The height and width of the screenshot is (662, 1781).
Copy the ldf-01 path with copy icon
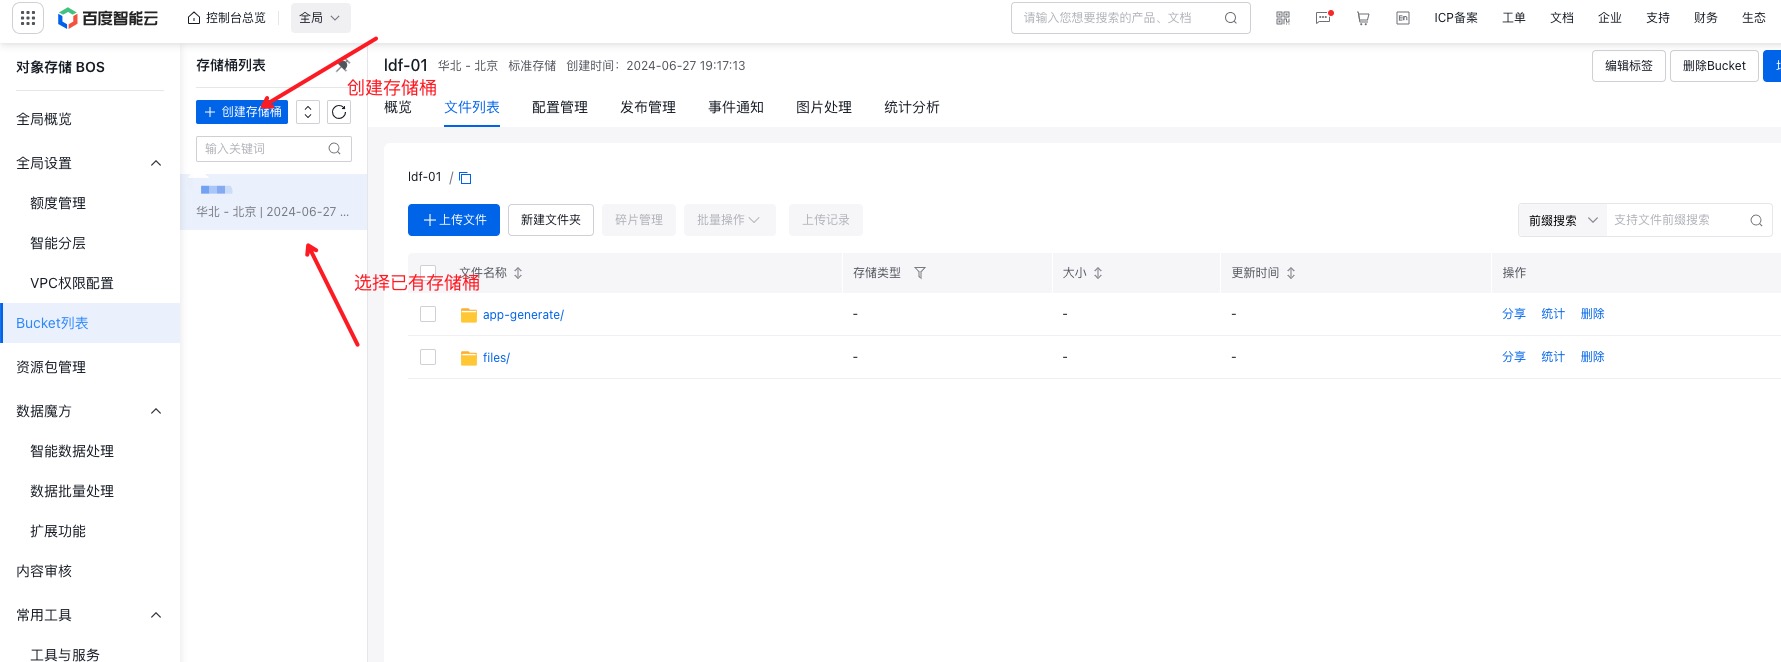coord(465,178)
